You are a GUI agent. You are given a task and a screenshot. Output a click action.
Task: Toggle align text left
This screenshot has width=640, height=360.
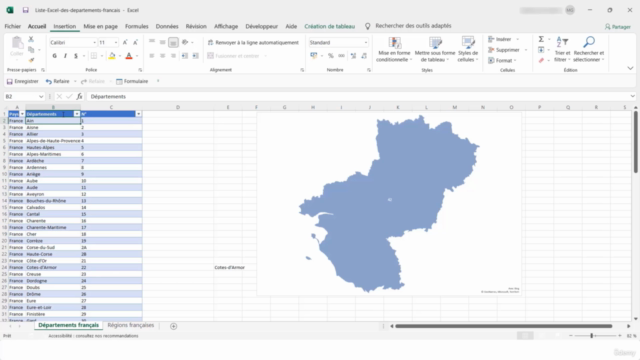click(152, 56)
